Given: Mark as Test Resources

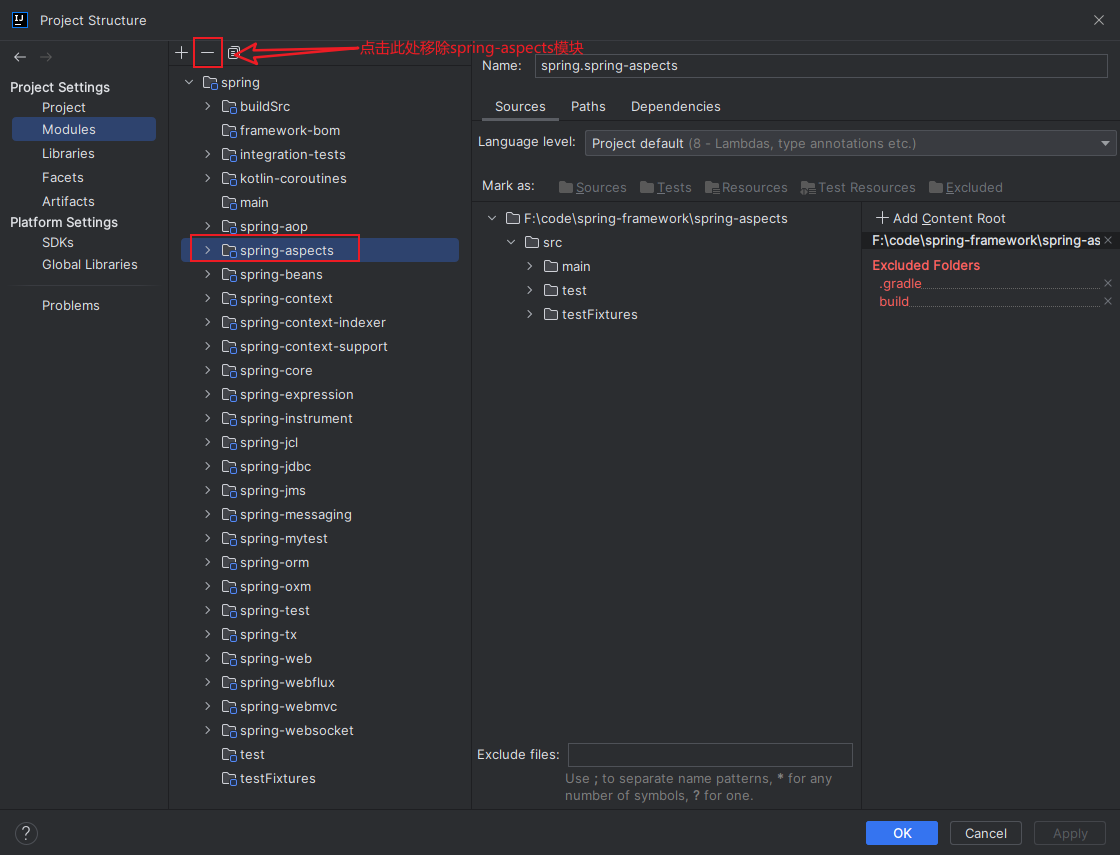Looking at the screenshot, I should point(858,187).
